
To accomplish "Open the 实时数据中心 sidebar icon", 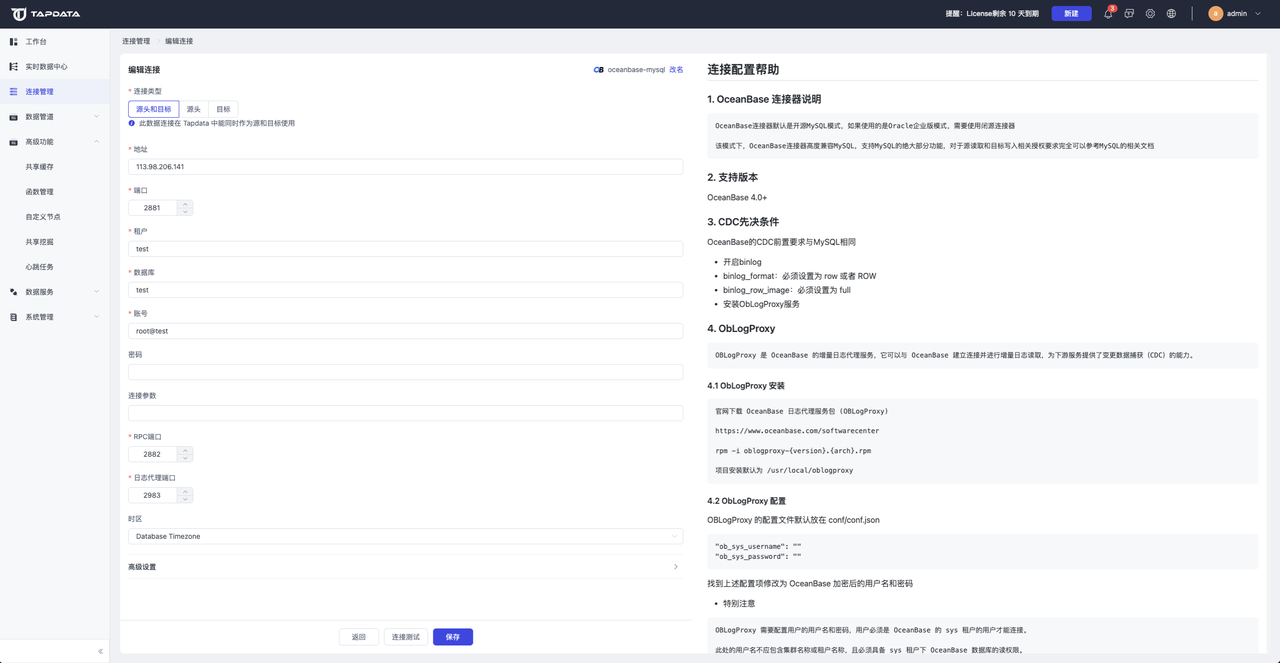I will pos(13,67).
